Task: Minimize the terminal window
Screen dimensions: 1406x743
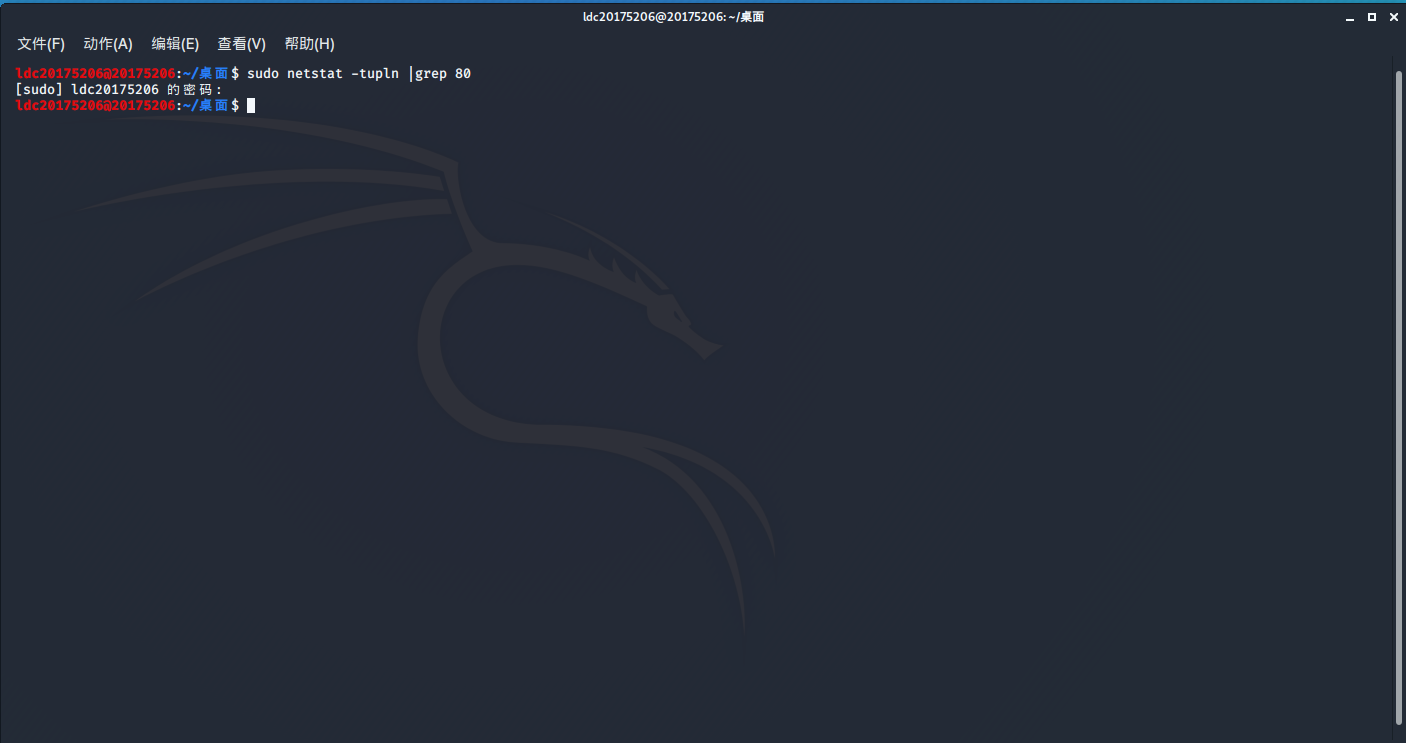Action: (x=1351, y=17)
